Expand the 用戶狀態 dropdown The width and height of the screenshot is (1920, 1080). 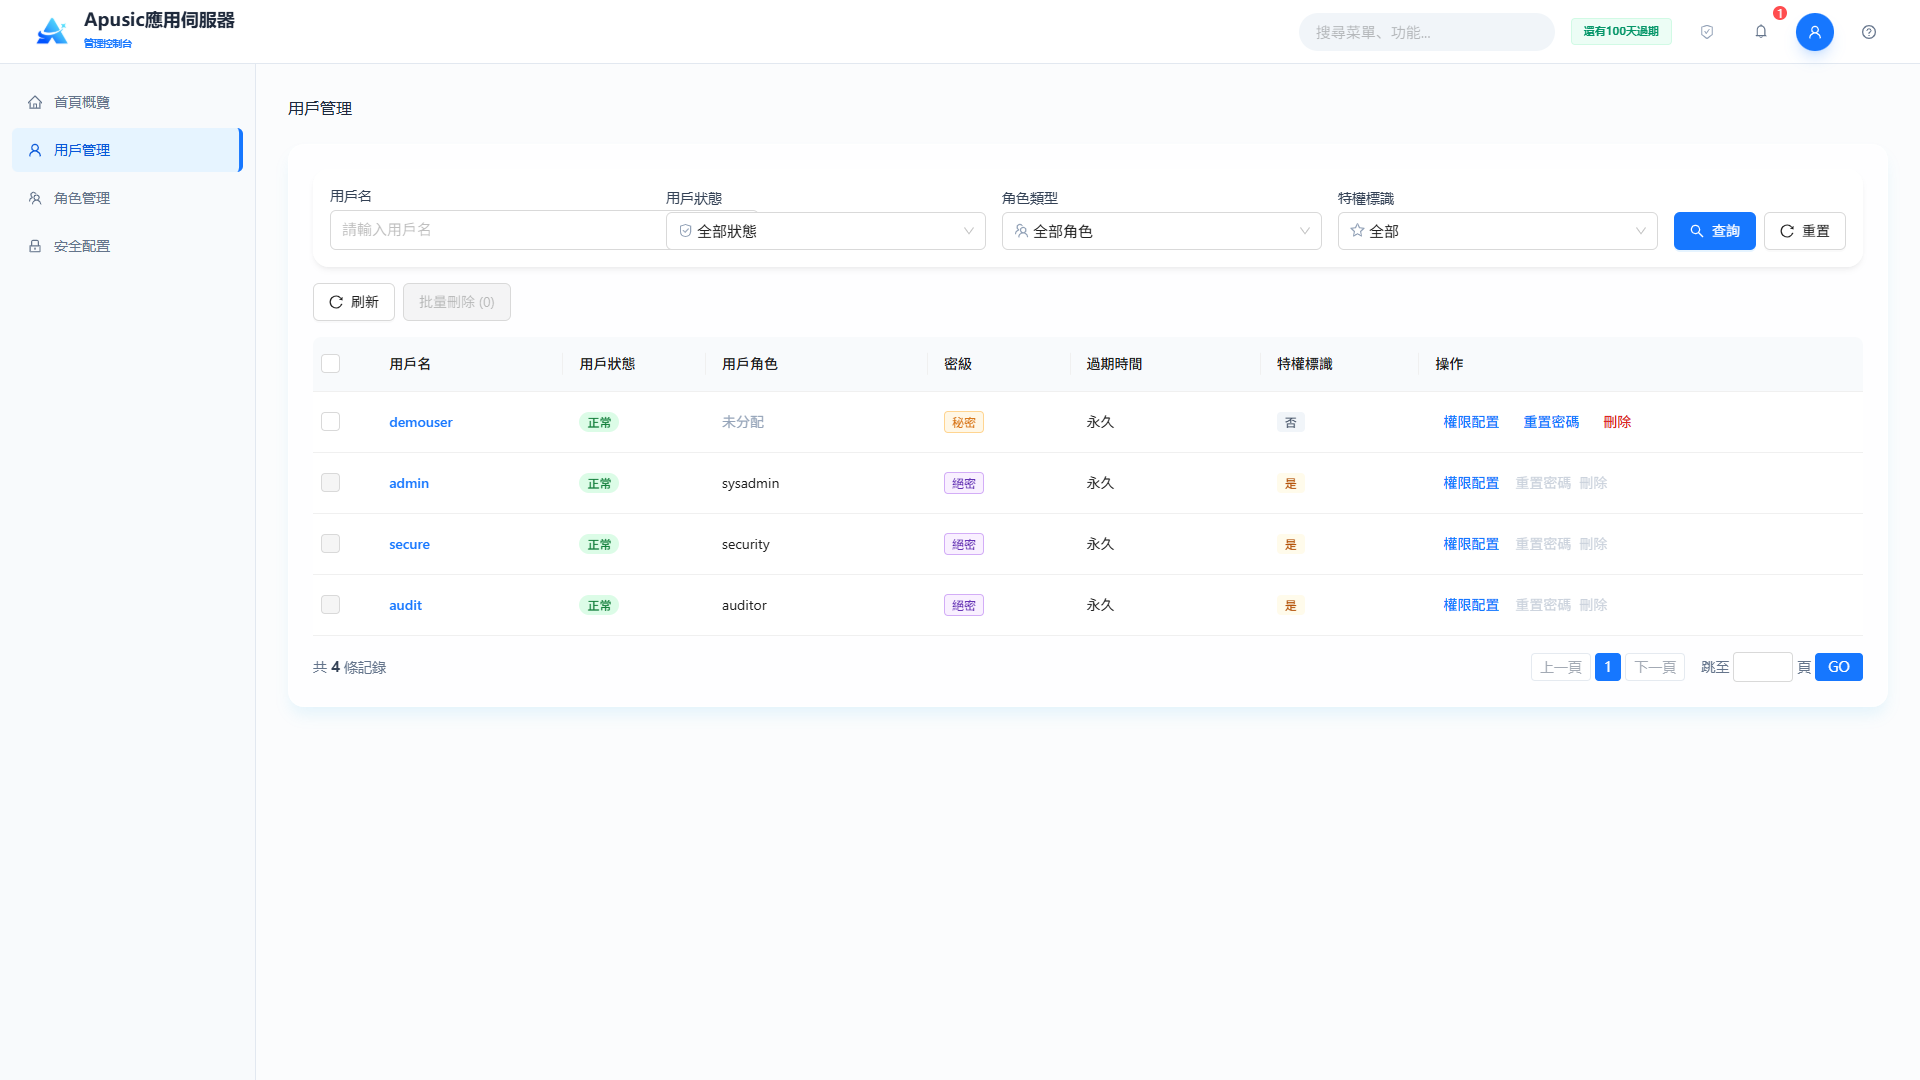coord(826,231)
